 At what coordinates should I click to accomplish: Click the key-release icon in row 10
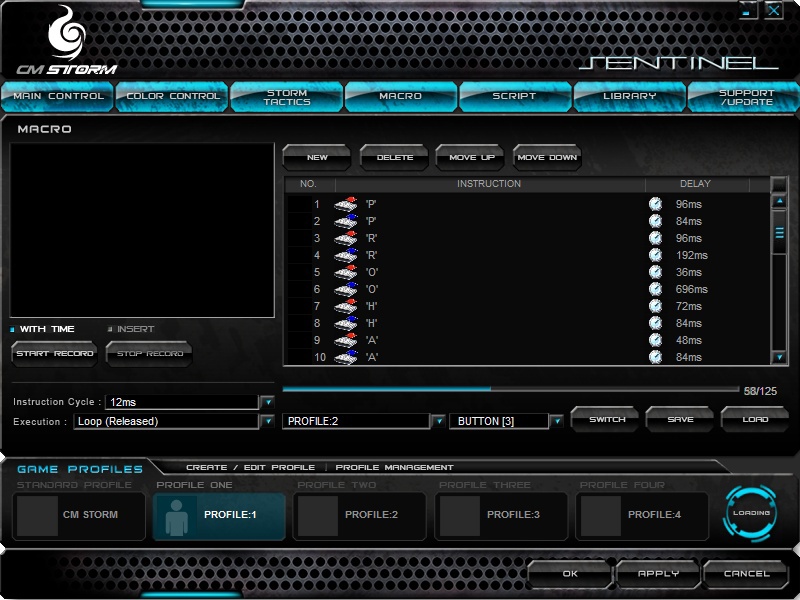[345, 357]
